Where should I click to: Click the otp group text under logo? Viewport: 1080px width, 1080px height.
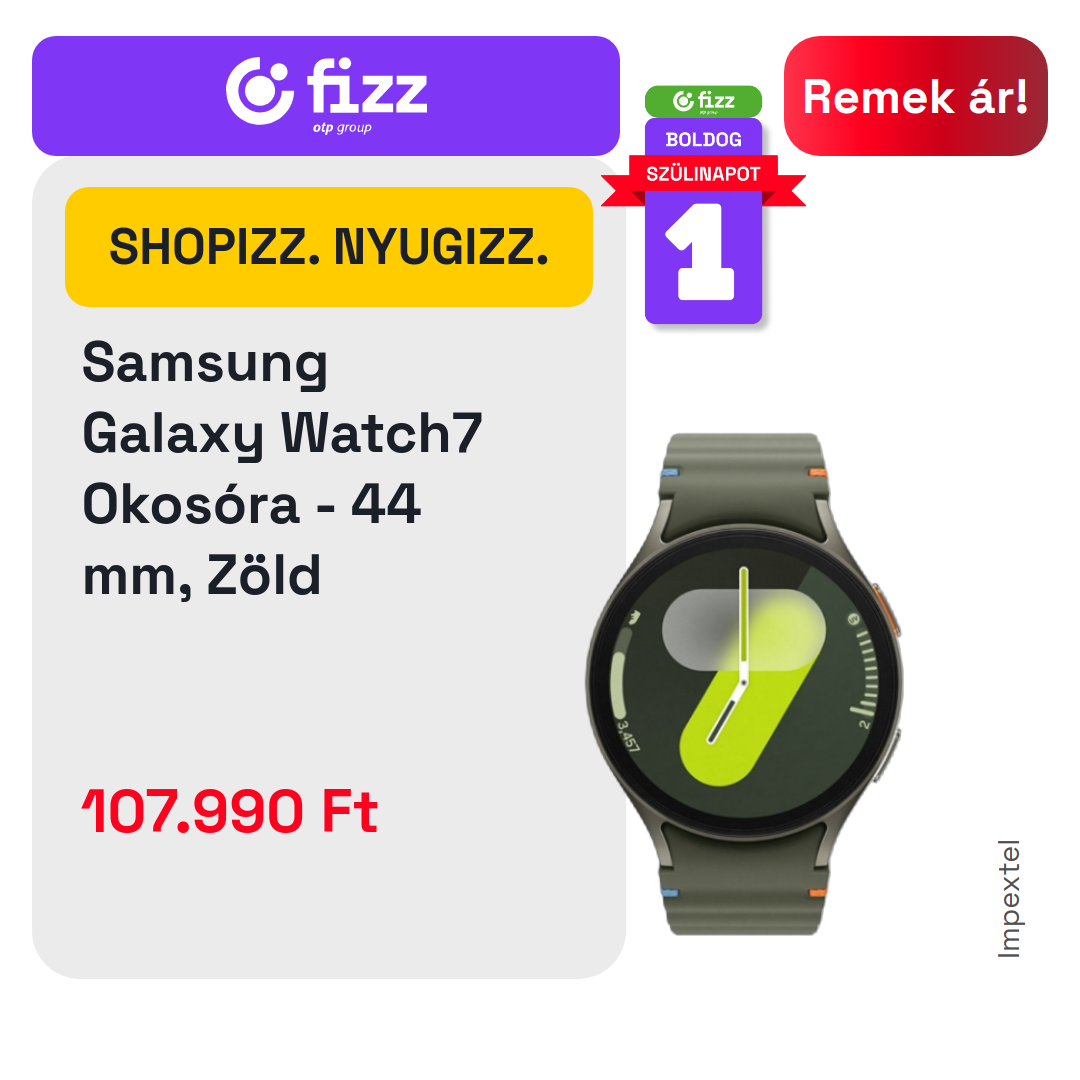(342, 127)
